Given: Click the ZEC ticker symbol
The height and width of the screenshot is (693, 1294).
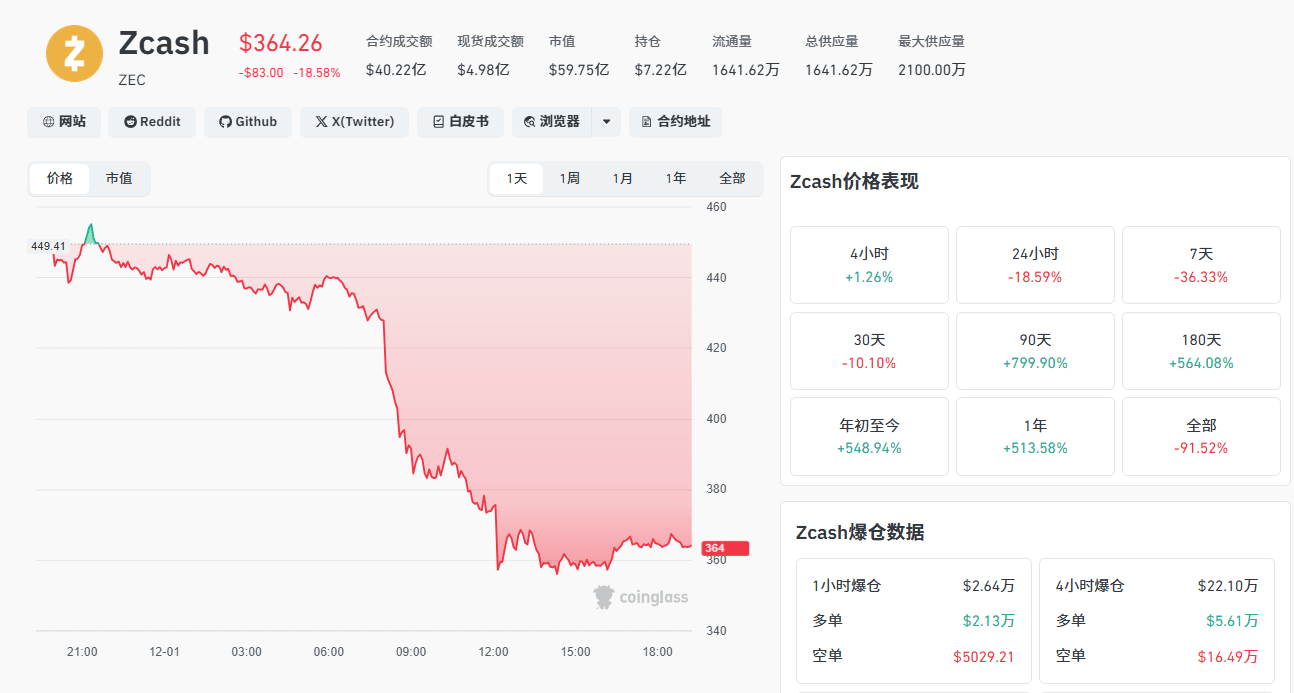Looking at the screenshot, I should [x=132, y=80].
